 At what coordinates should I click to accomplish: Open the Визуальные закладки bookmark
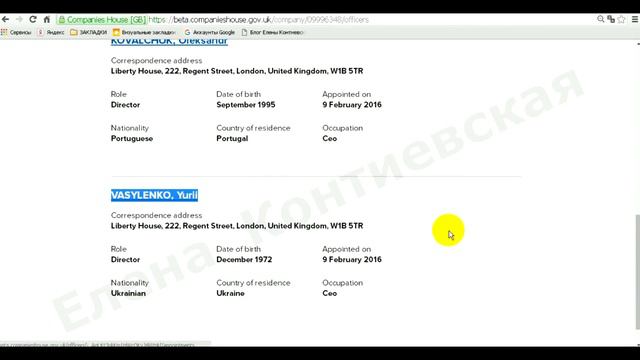click(x=144, y=32)
